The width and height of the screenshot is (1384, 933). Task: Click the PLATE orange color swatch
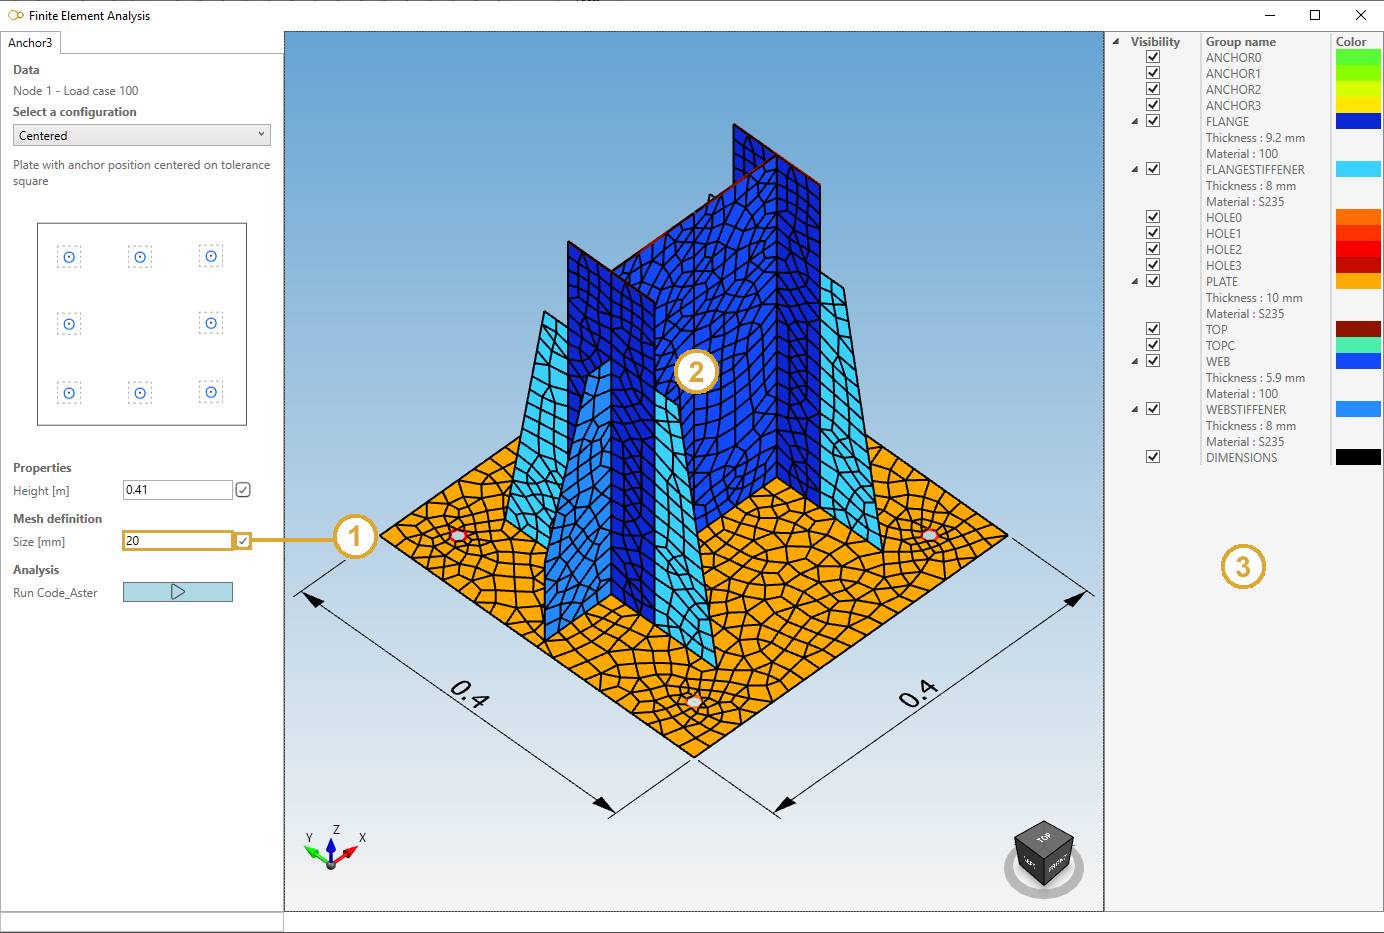[x=1358, y=281]
